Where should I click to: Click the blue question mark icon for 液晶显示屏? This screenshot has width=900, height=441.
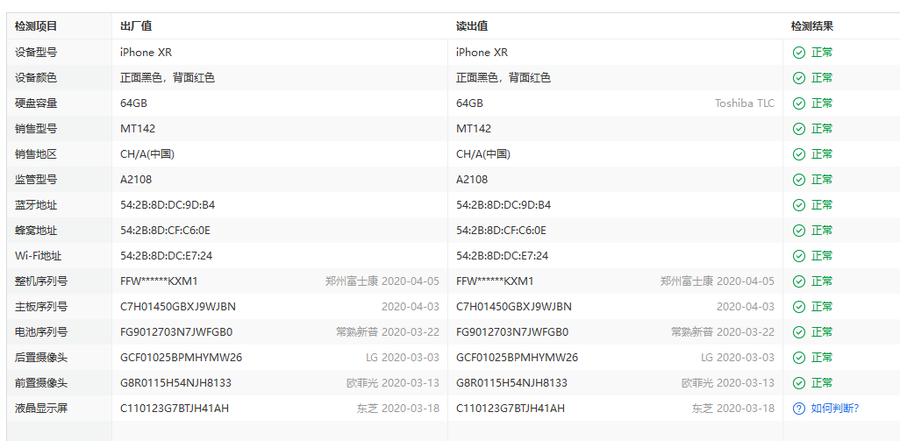coord(799,408)
